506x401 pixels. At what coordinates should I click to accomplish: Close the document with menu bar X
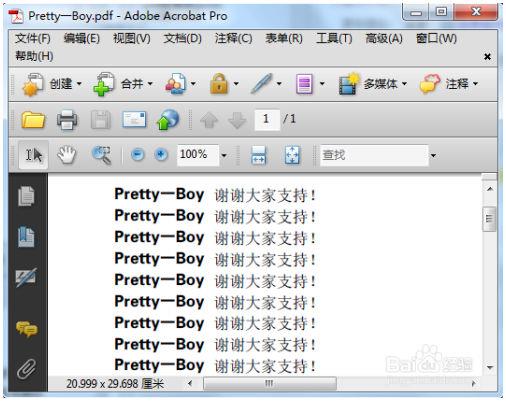coord(487,57)
